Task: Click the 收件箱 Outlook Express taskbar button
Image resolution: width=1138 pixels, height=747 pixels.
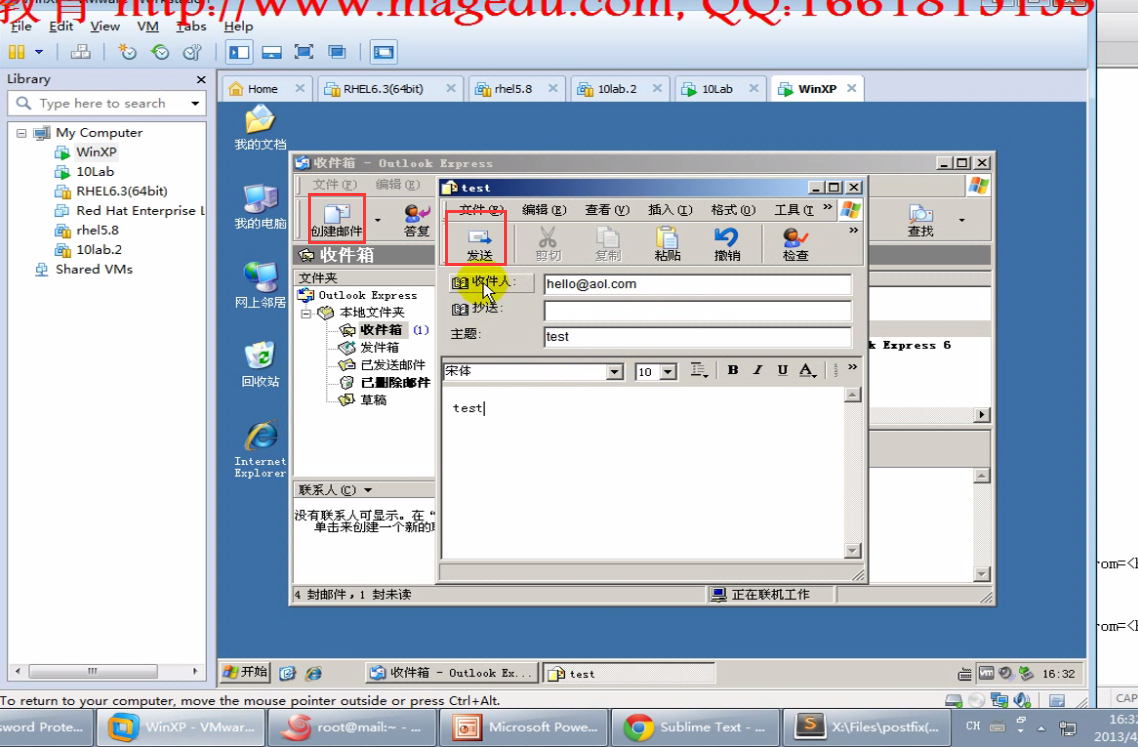Action: (x=452, y=673)
